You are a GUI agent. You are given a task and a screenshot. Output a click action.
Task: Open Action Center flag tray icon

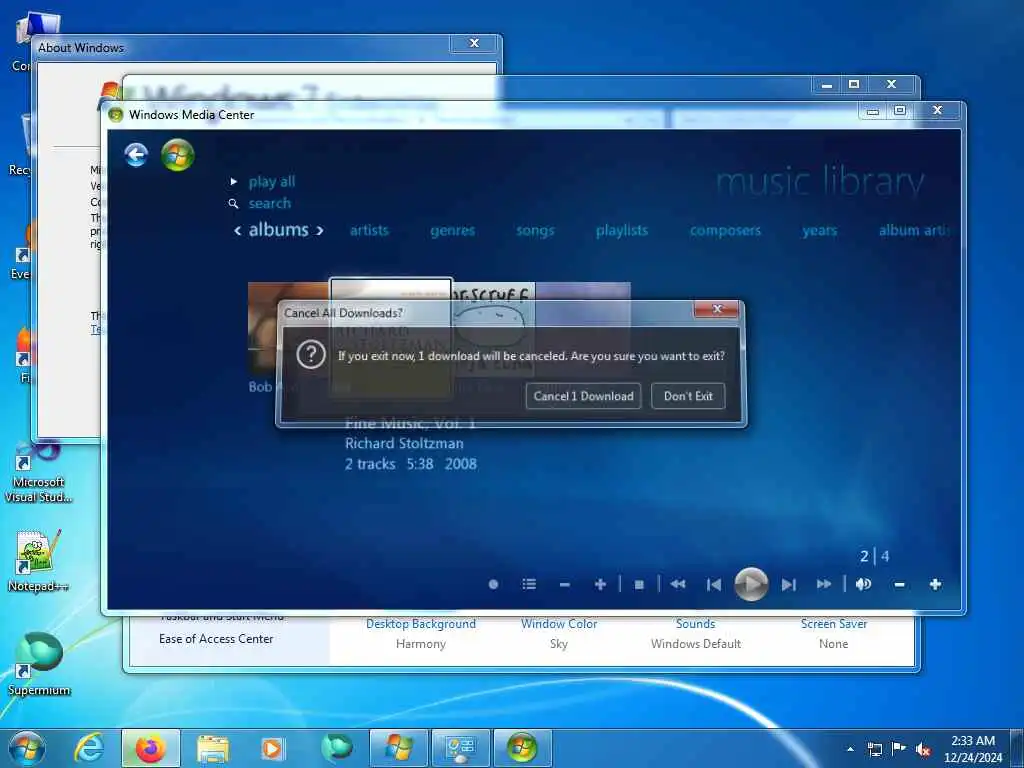pyautogui.click(x=899, y=748)
